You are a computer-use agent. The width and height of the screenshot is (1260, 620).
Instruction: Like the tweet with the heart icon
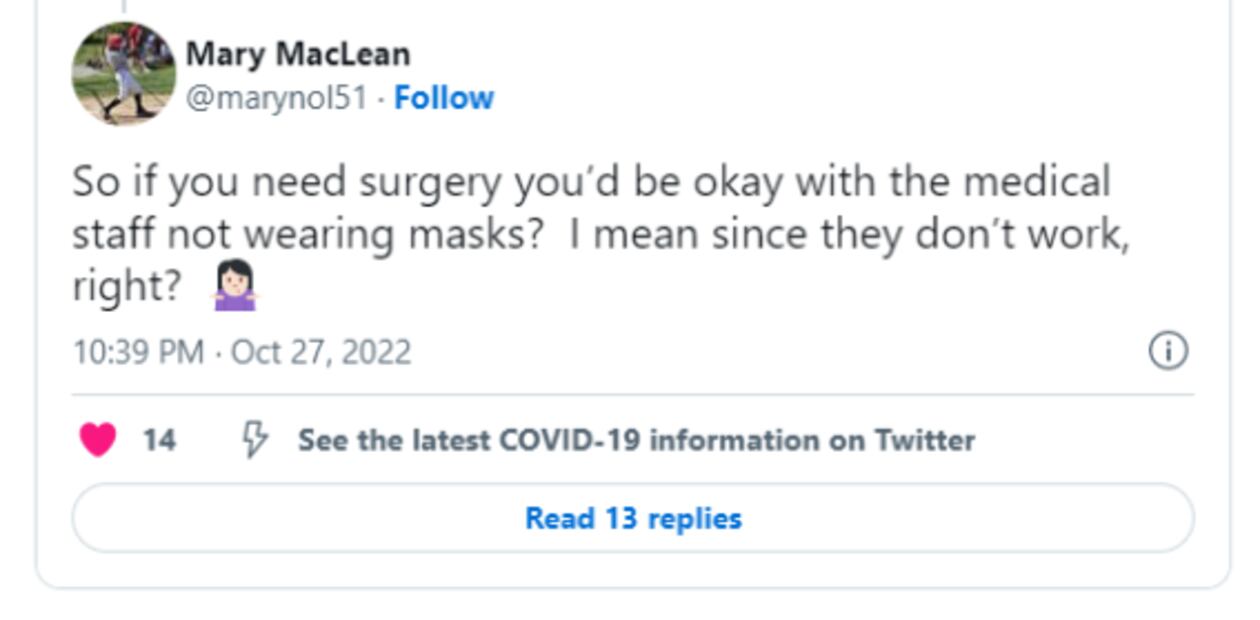point(97,440)
